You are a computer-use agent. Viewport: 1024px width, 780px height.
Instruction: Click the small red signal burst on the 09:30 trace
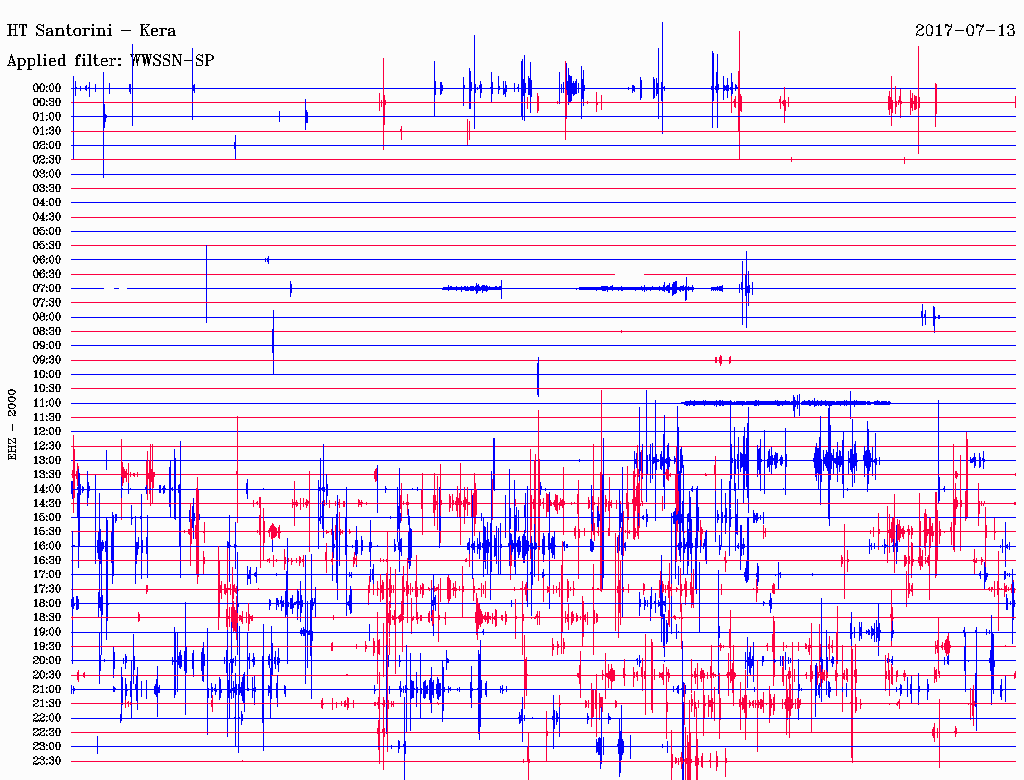click(x=722, y=360)
